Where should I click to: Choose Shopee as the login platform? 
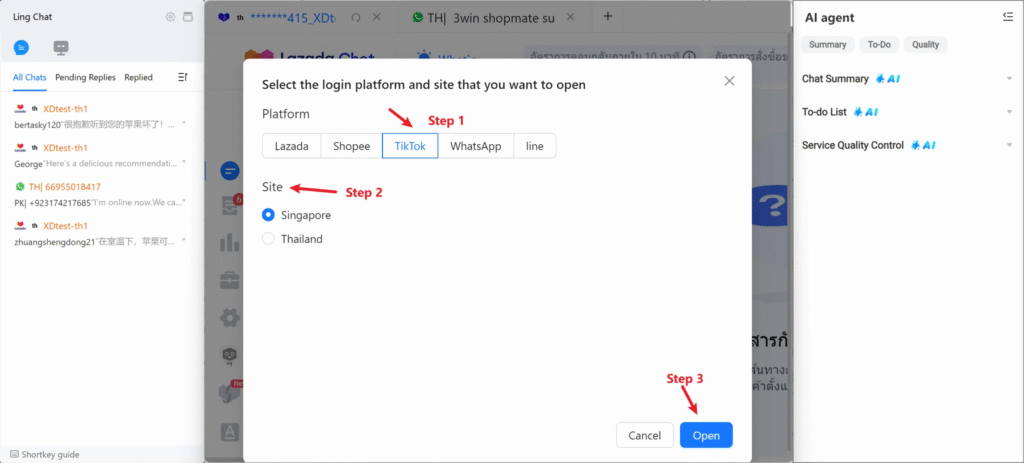point(351,146)
